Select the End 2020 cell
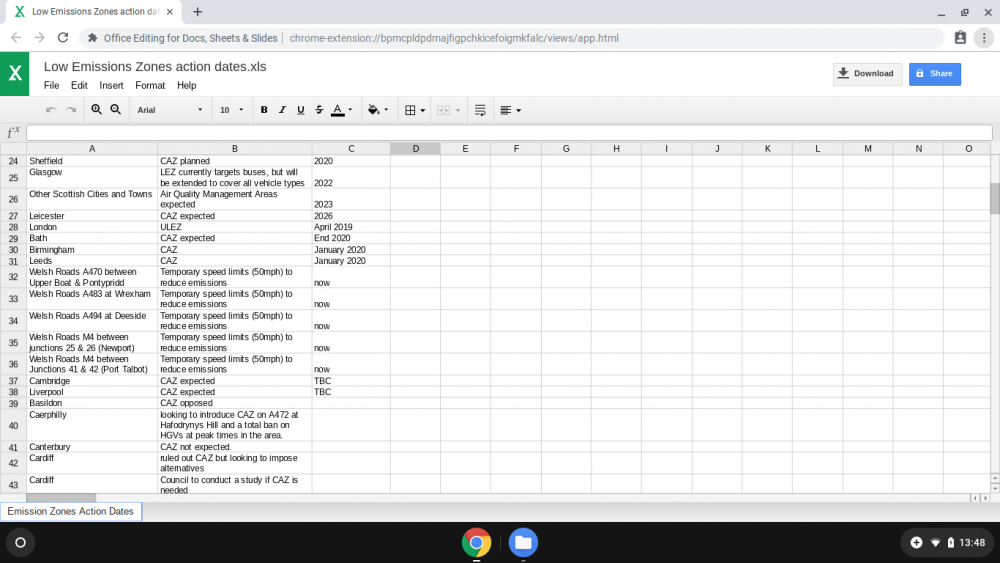Image resolution: width=1000 pixels, height=563 pixels. pyautogui.click(x=351, y=238)
